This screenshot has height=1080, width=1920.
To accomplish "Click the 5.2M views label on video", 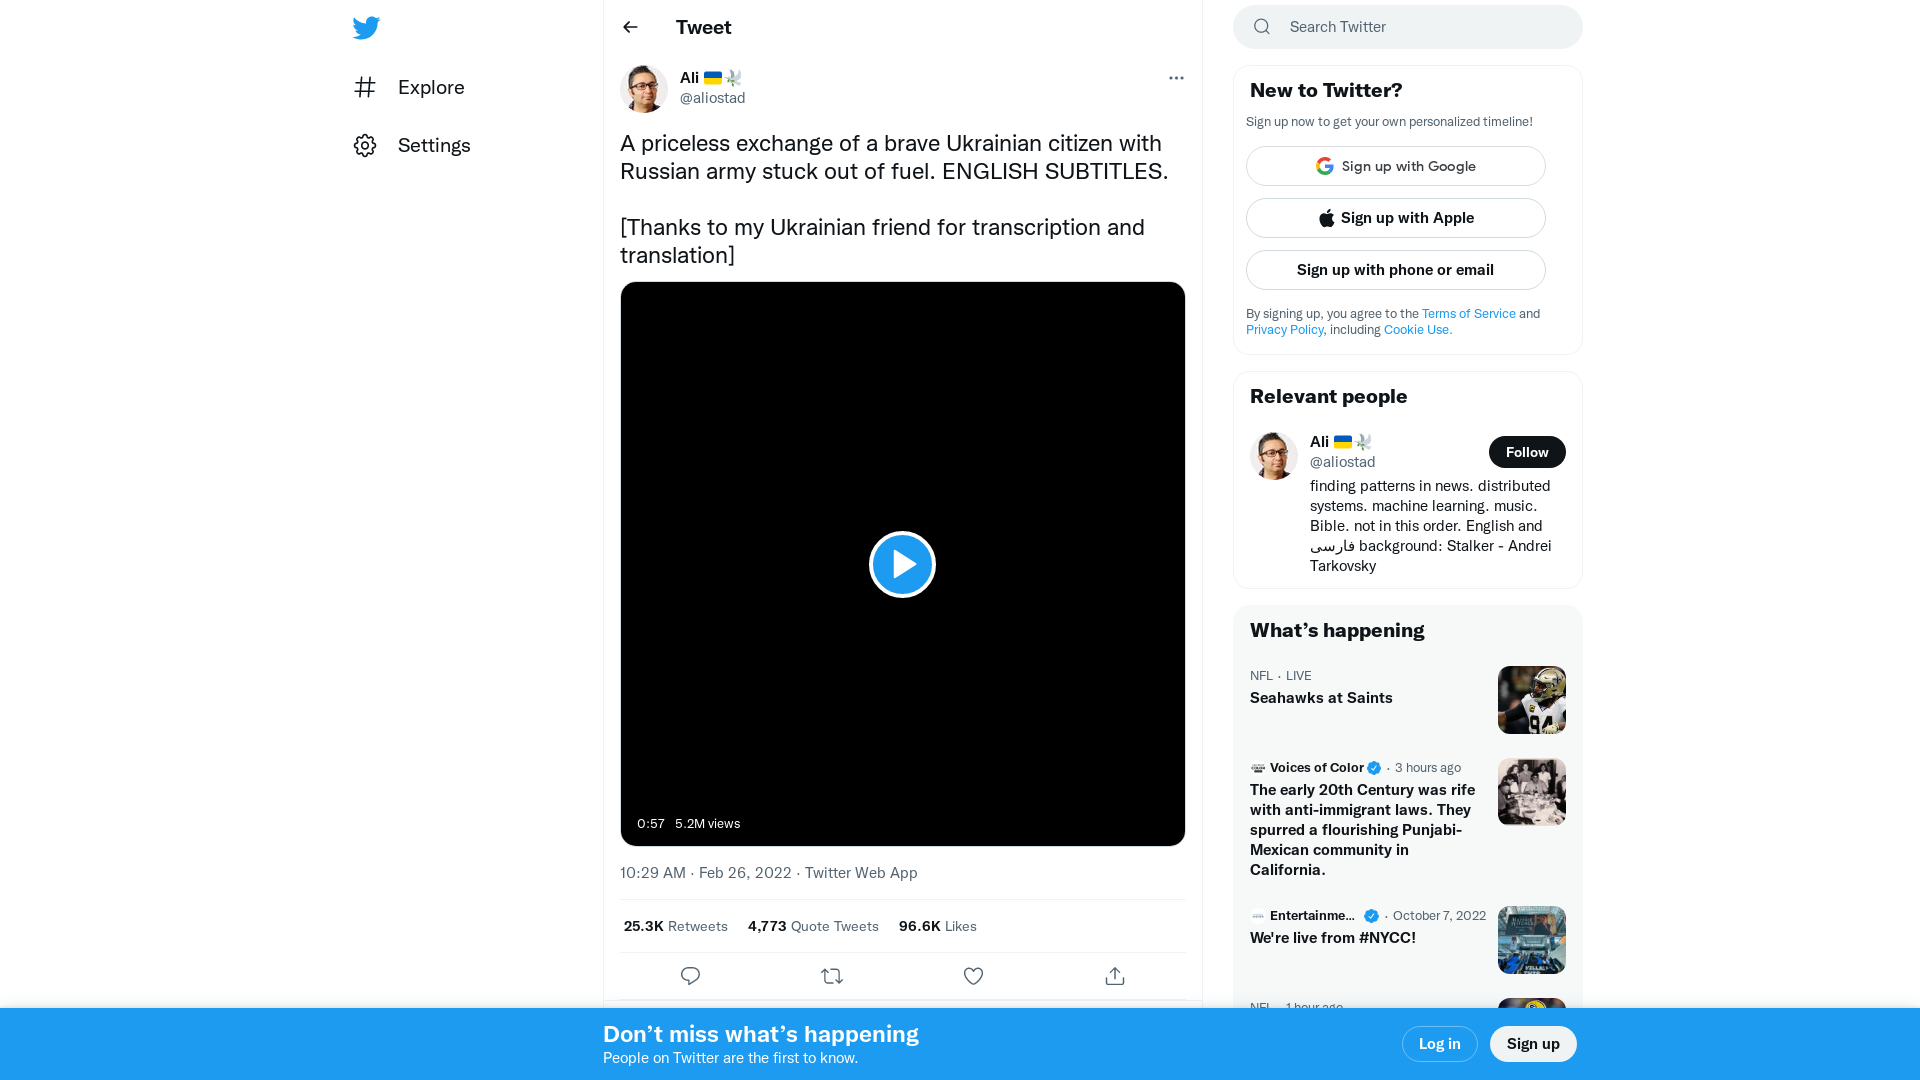I will (708, 824).
